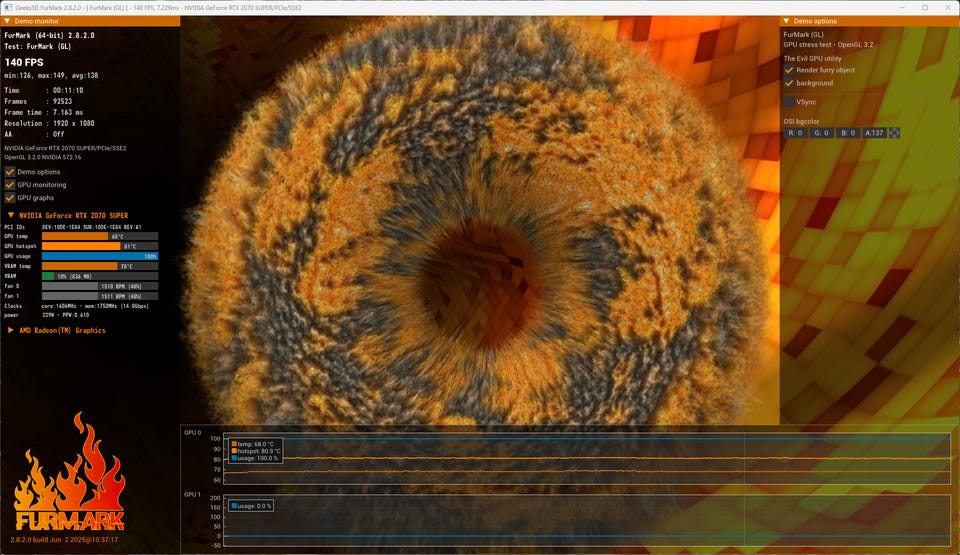The height and width of the screenshot is (555, 960).
Task: Click the FurMark title bar app icon
Action: [x=9, y=7]
